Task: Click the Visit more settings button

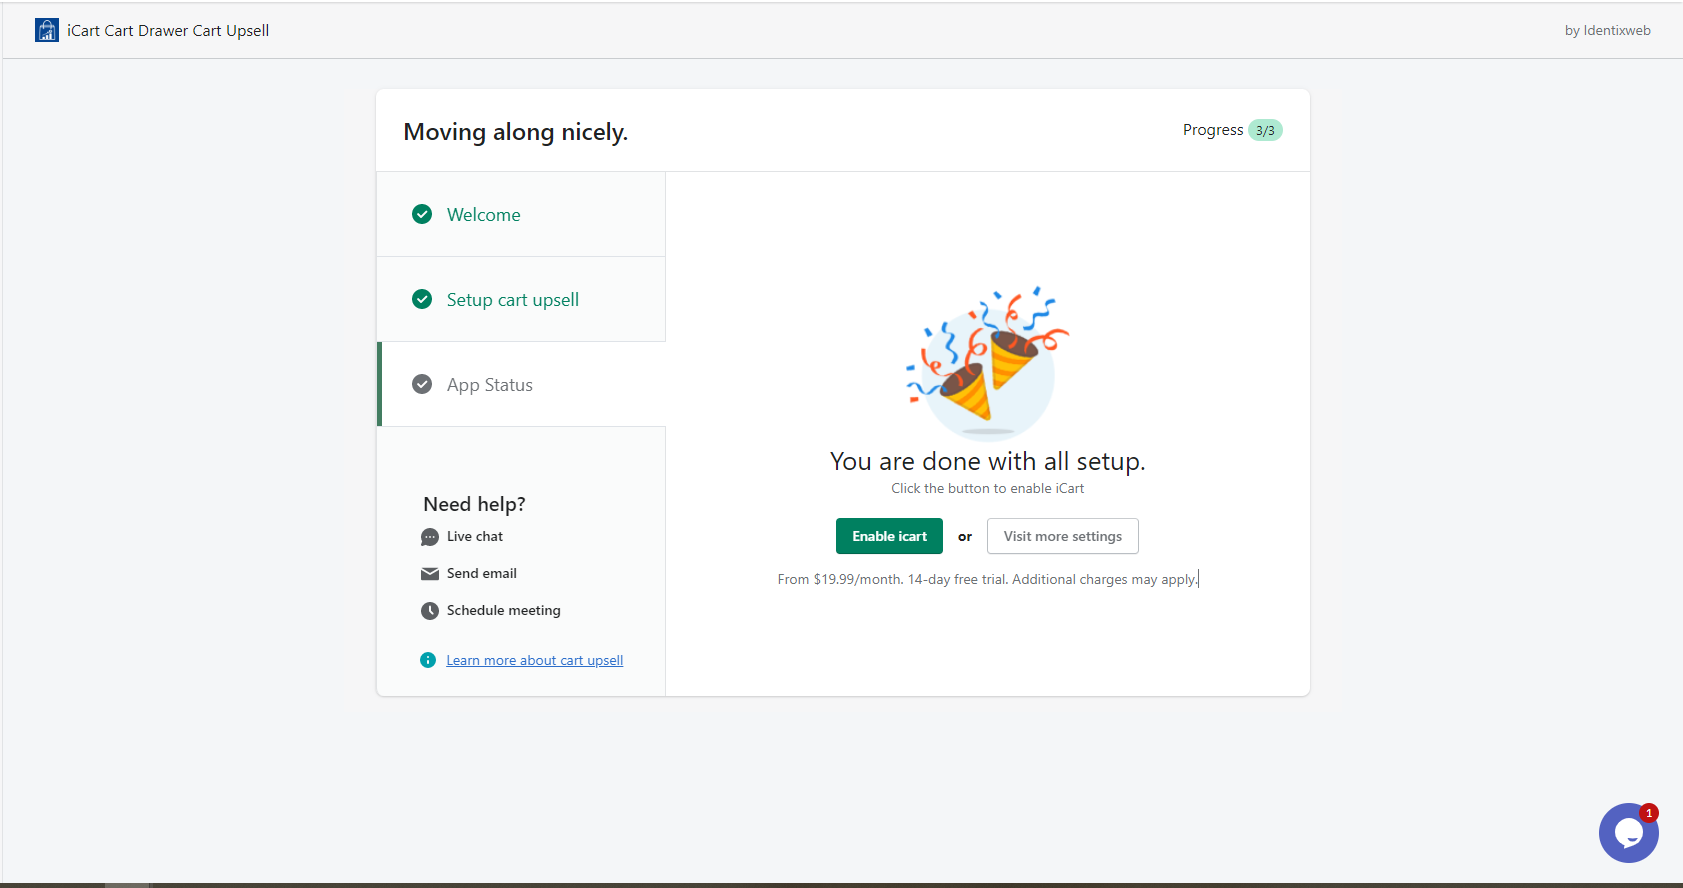Action: [1062, 536]
